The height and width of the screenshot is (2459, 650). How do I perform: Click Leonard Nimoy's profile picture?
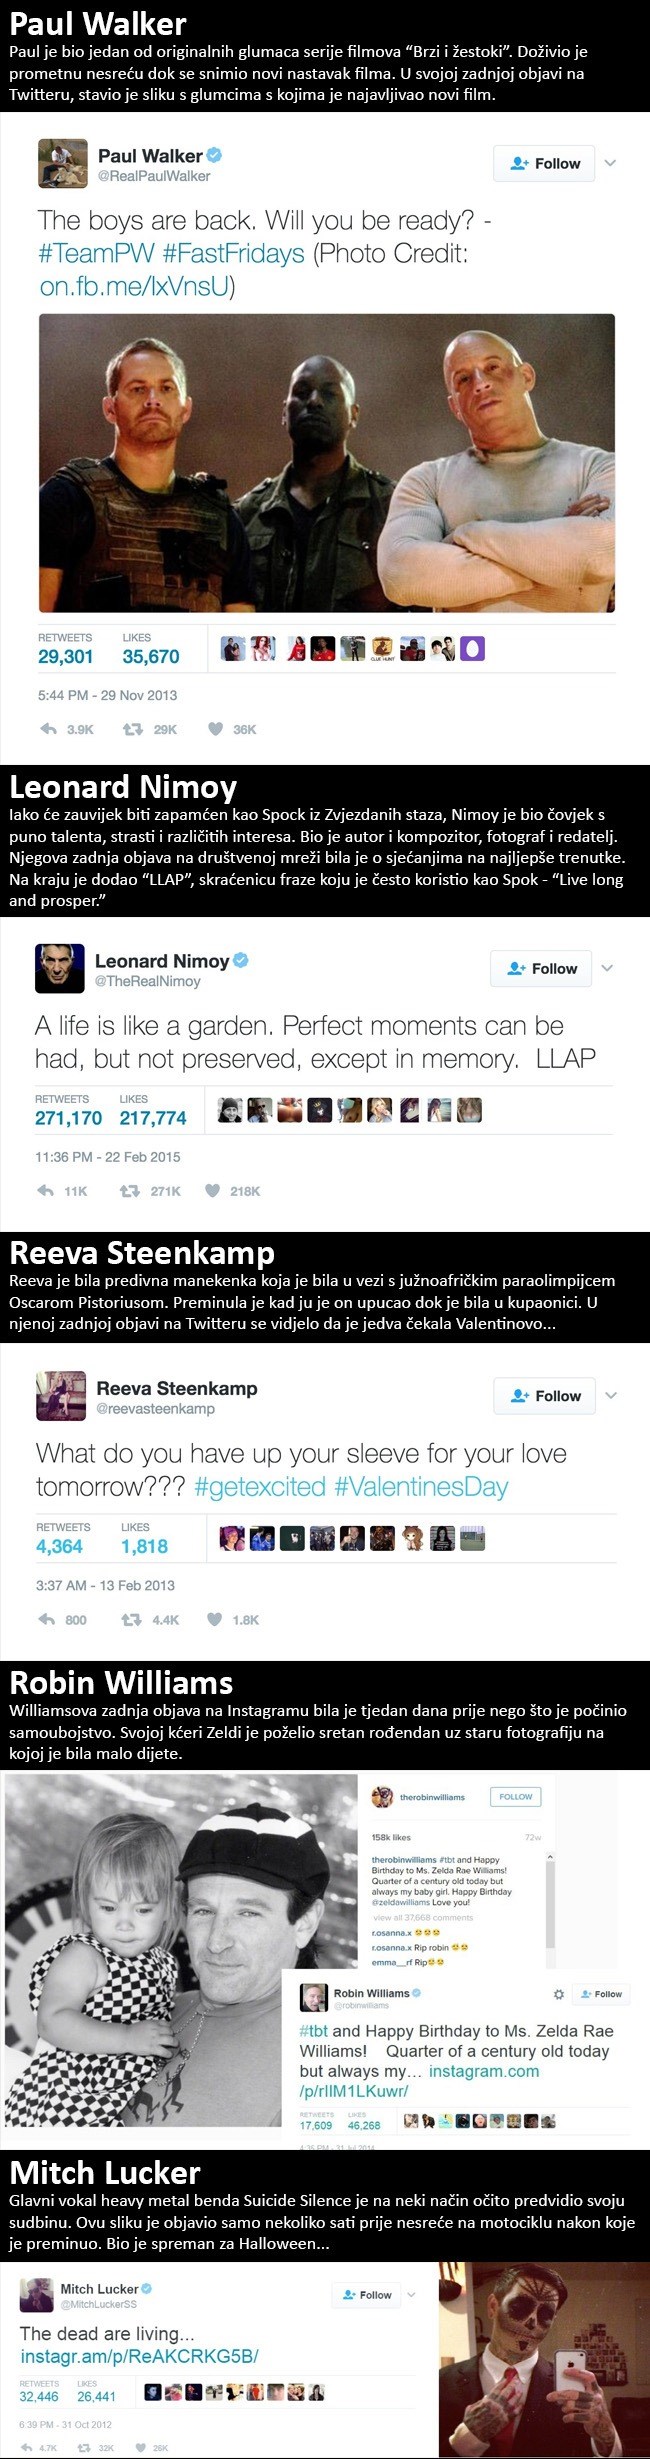[60, 968]
